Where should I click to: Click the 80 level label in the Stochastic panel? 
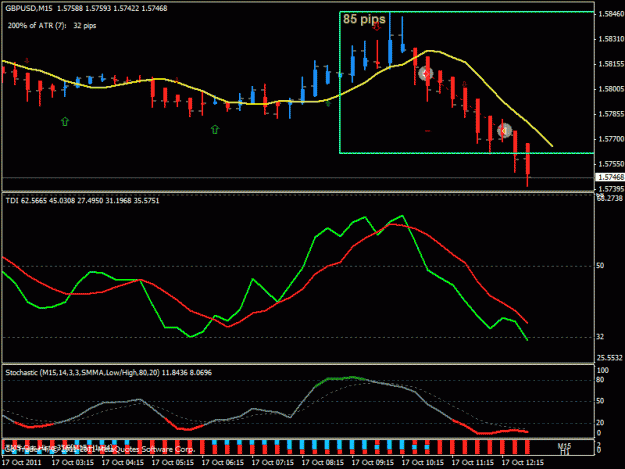pos(600,380)
